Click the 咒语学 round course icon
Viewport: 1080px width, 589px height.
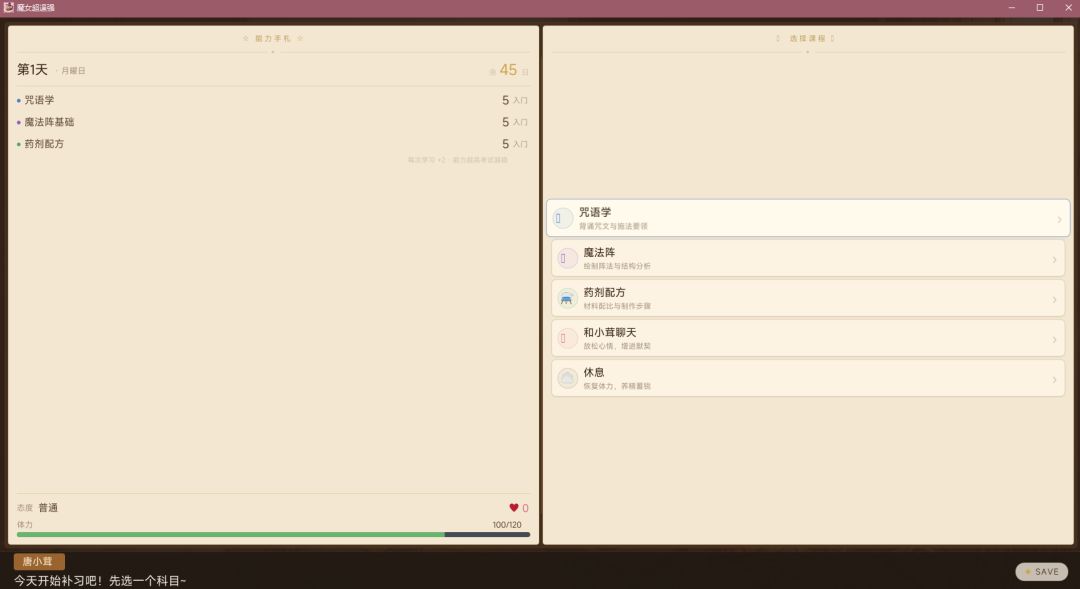(562, 218)
